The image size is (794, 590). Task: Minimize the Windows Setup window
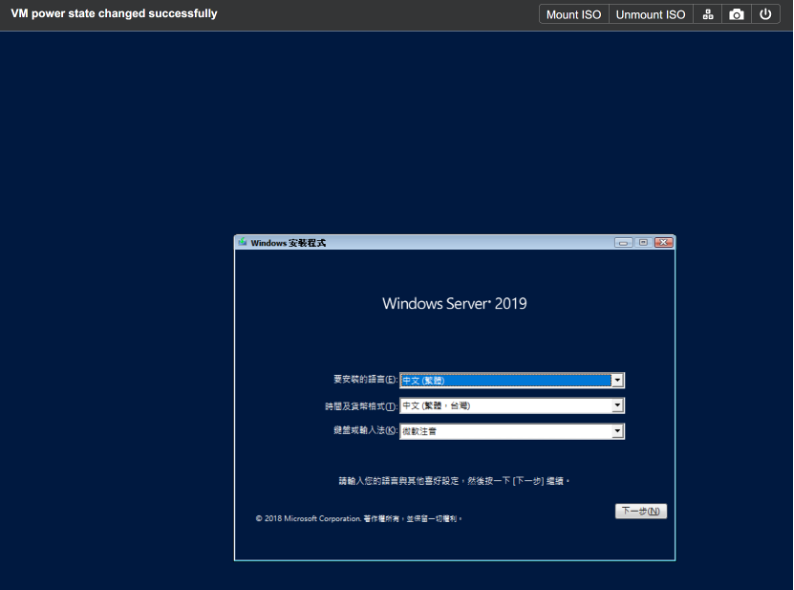(623, 243)
